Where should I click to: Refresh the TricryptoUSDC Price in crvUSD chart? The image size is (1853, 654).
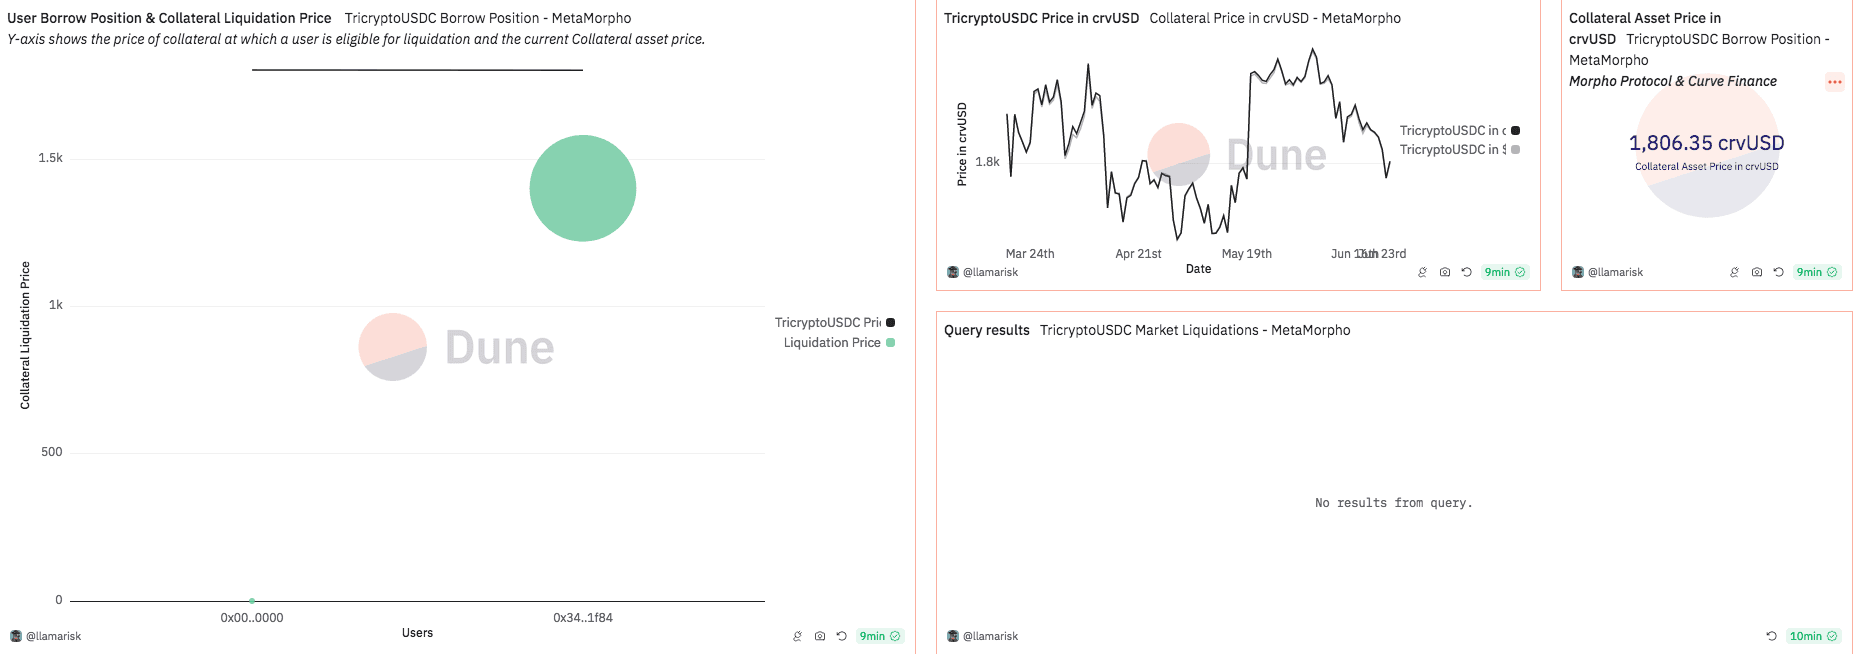click(1467, 272)
